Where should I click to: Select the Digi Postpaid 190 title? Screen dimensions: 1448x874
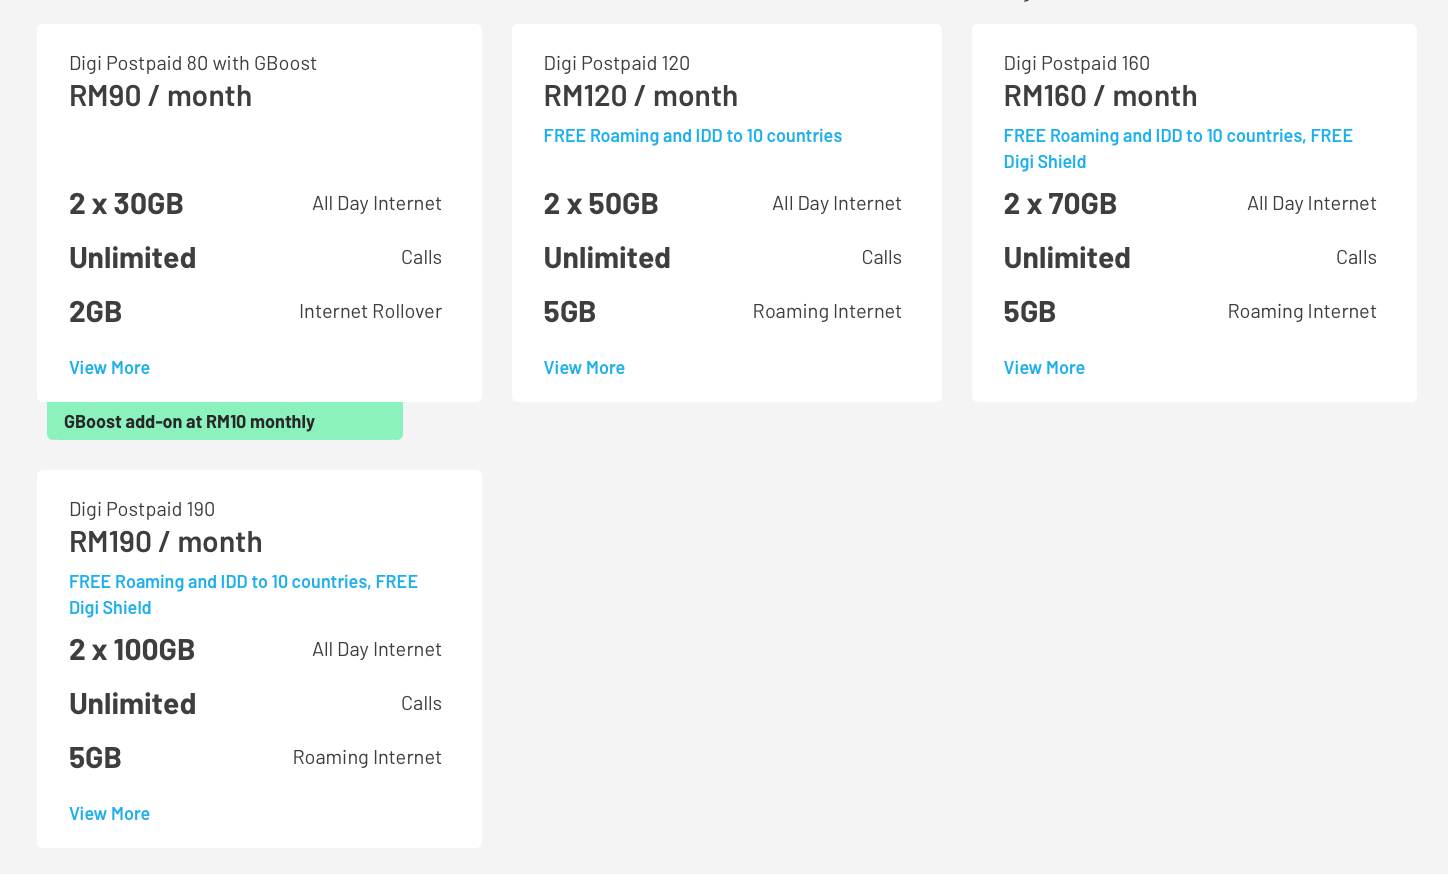click(x=142, y=509)
